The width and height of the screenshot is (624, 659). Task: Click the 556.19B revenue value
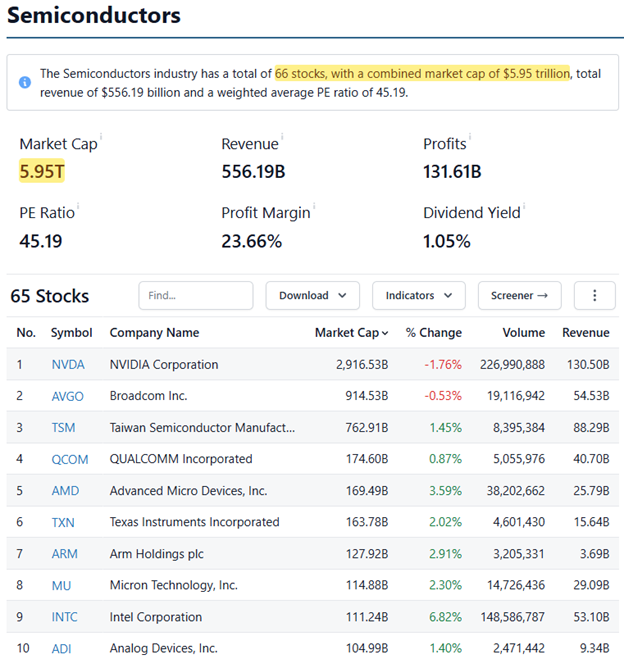pyautogui.click(x=253, y=171)
